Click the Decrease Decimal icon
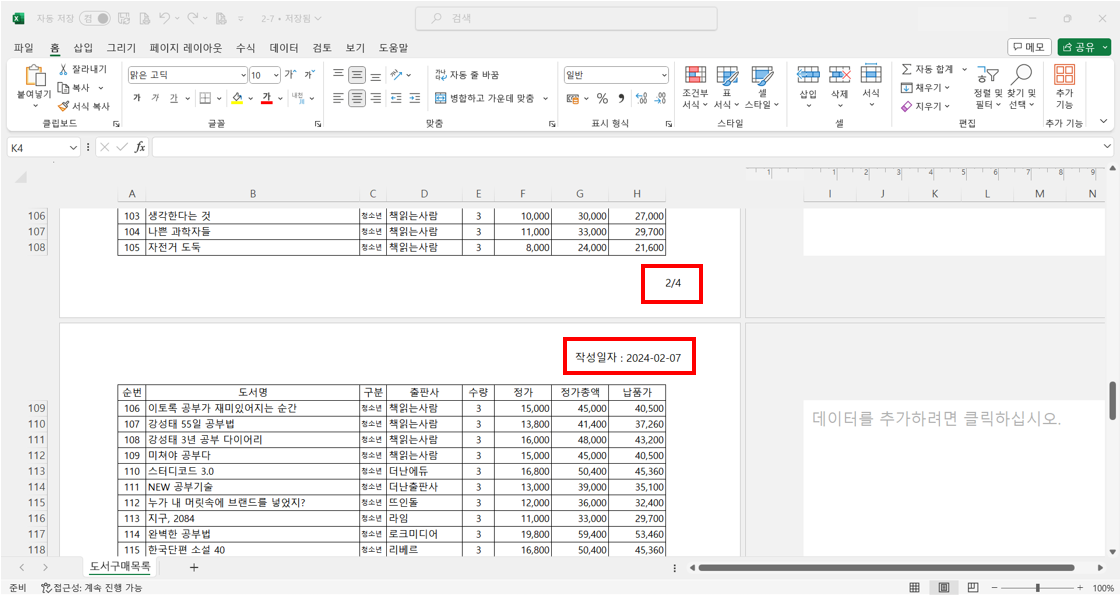The height and width of the screenshot is (595, 1120). coord(661,98)
